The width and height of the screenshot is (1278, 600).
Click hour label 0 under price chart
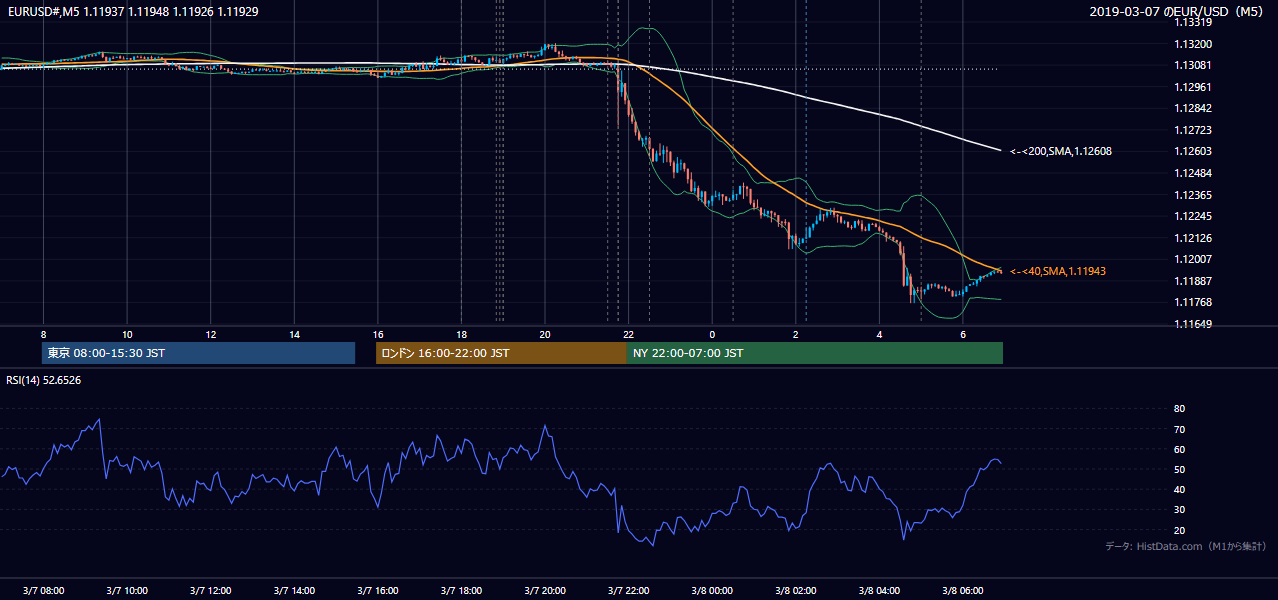(712, 334)
